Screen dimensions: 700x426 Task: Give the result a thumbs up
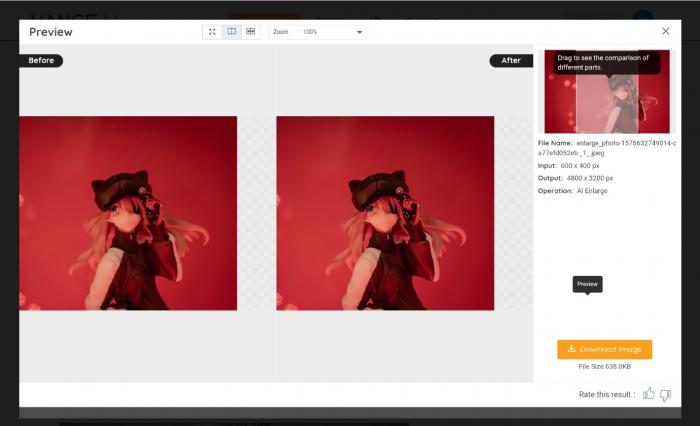pos(648,394)
